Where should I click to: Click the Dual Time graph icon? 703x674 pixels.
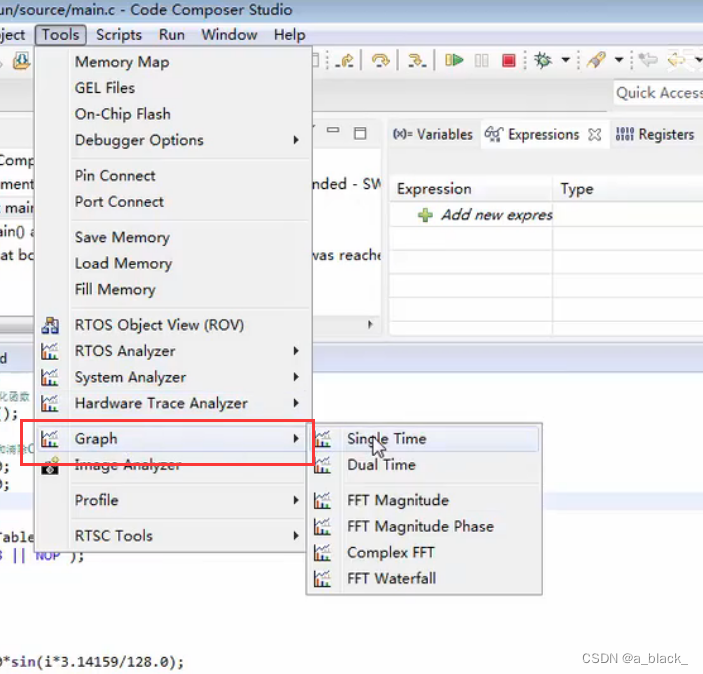point(322,465)
